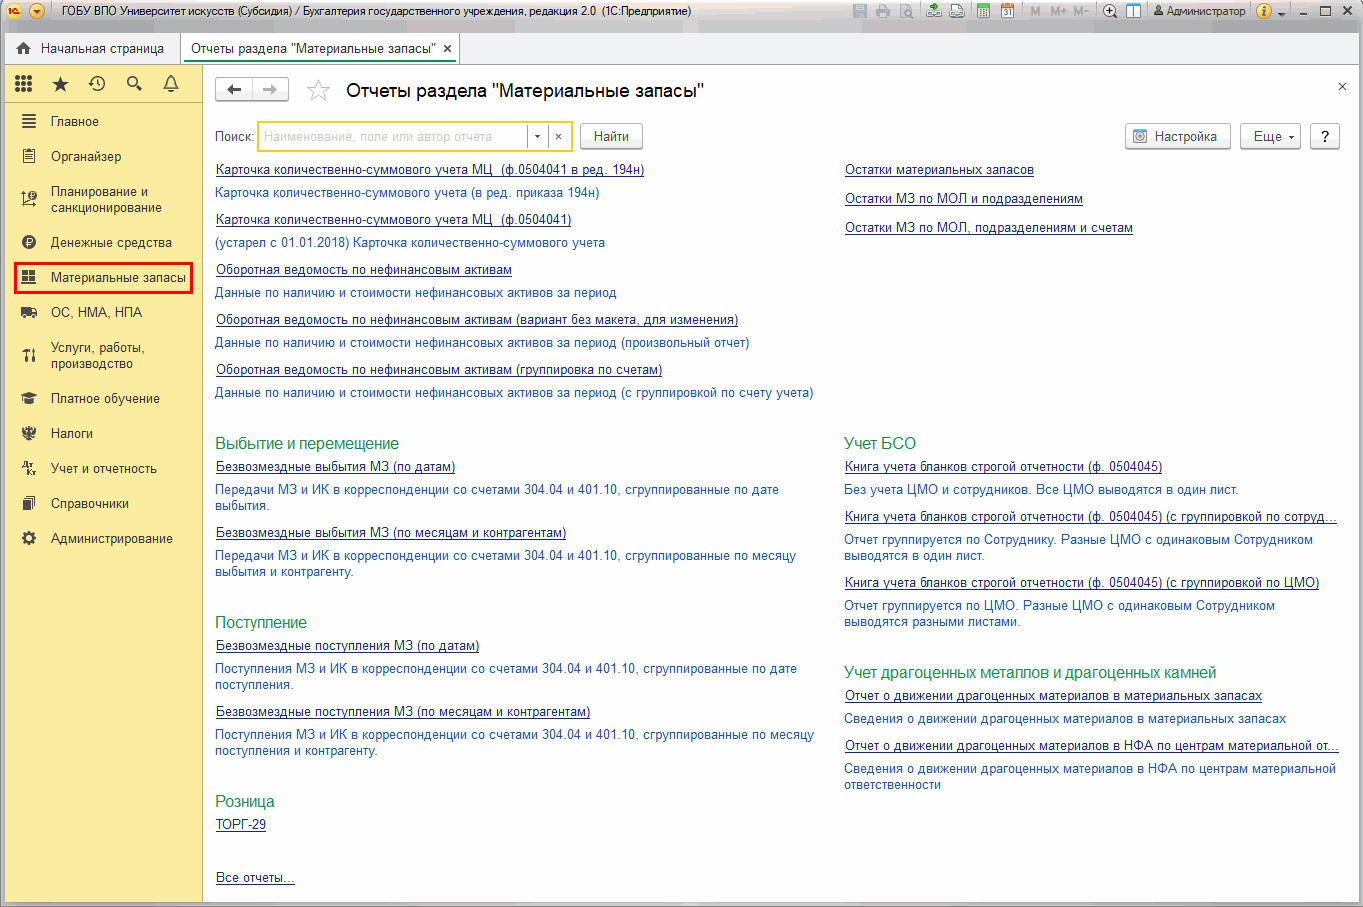Image resolution: width=1363 pixels, height=907 pixels.
Task: Click the Print icon in title bar
Action: tap(883, 11)
